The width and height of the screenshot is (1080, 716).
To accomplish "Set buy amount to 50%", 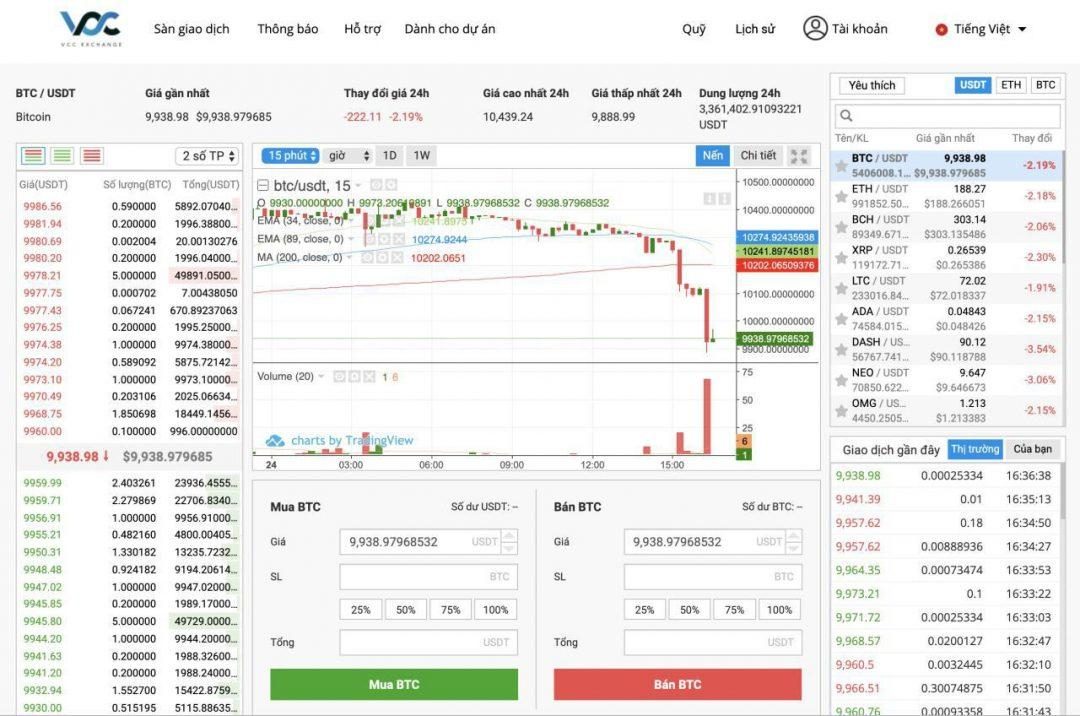I will pos(406,610).
